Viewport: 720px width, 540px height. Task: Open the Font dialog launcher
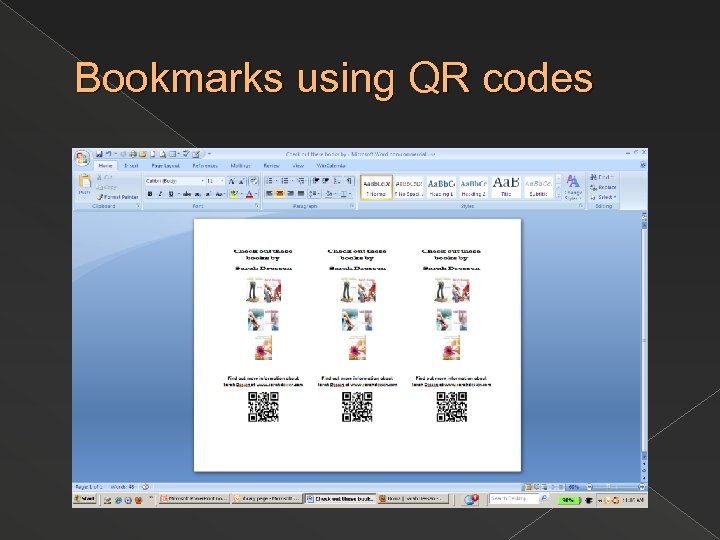pyautogui.click(x=257, y=206)
